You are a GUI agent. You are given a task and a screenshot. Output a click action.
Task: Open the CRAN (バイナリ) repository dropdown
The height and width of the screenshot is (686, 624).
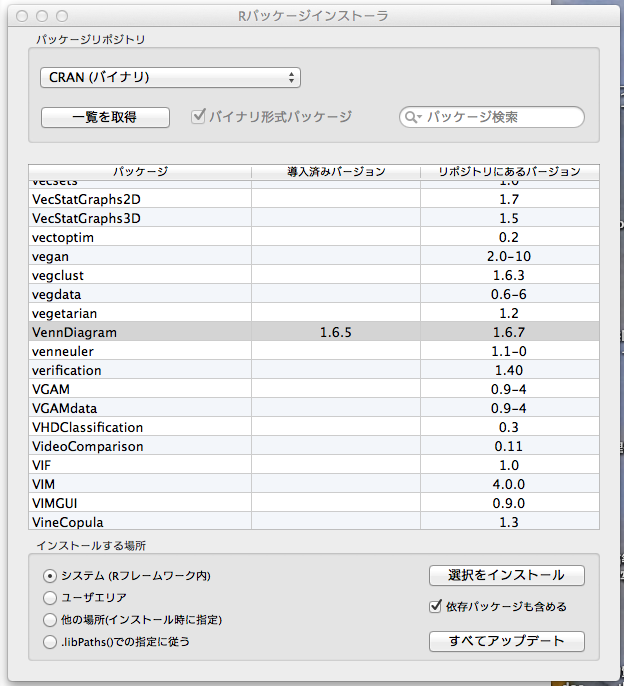[x=170, y=77]
